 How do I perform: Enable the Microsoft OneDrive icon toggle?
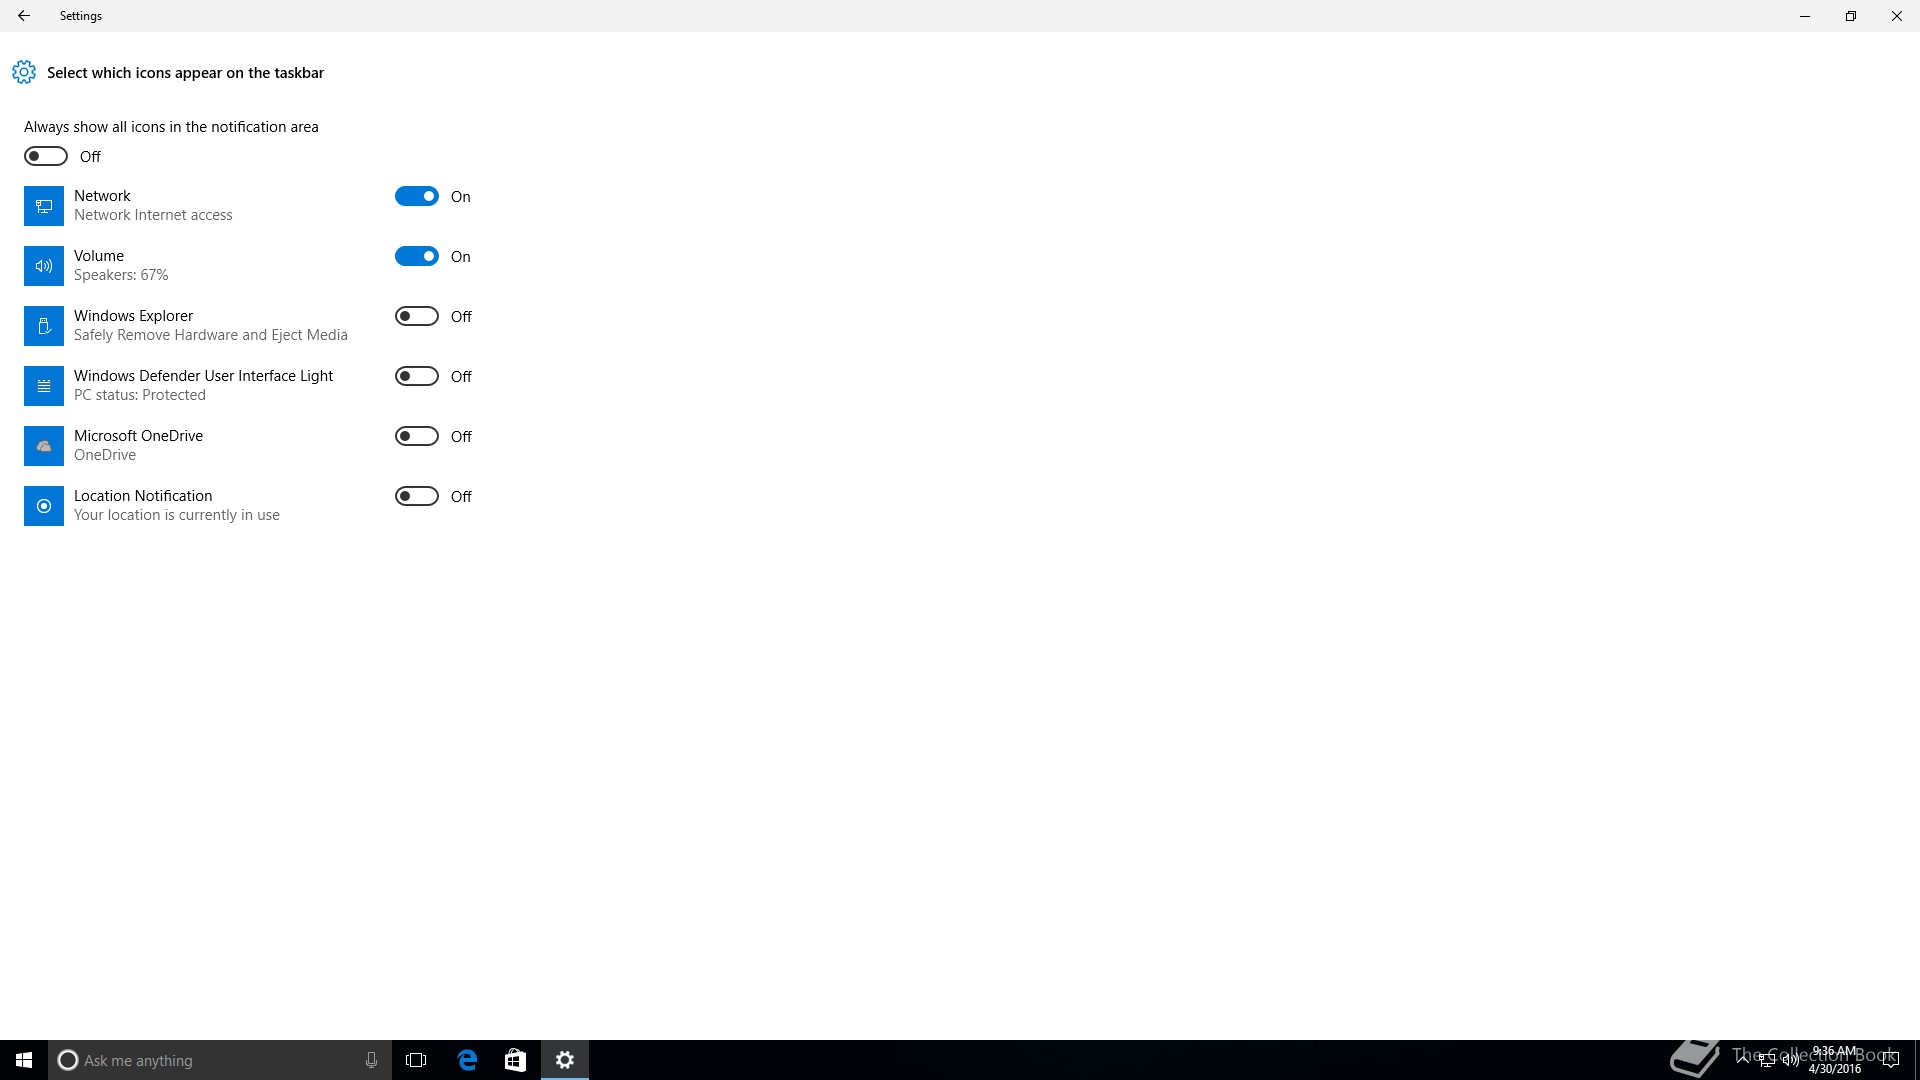(417, 436)
